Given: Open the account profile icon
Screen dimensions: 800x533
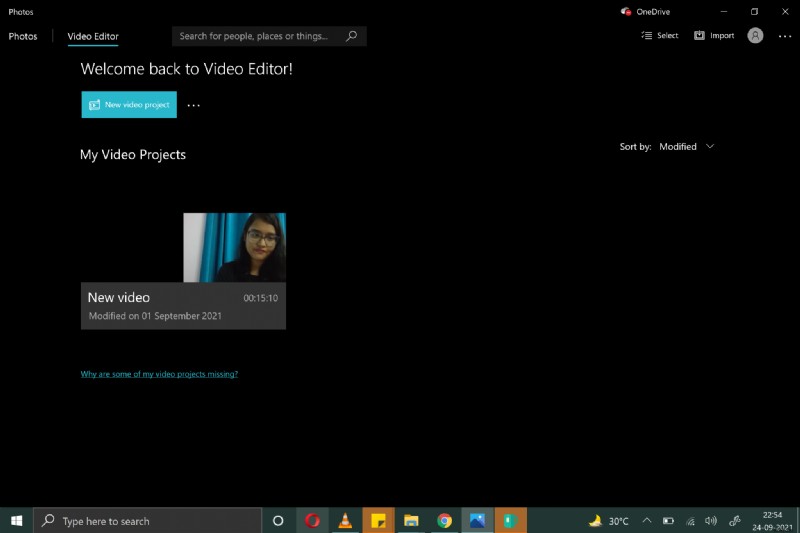Looking at the screenshot, I should 755,35.
